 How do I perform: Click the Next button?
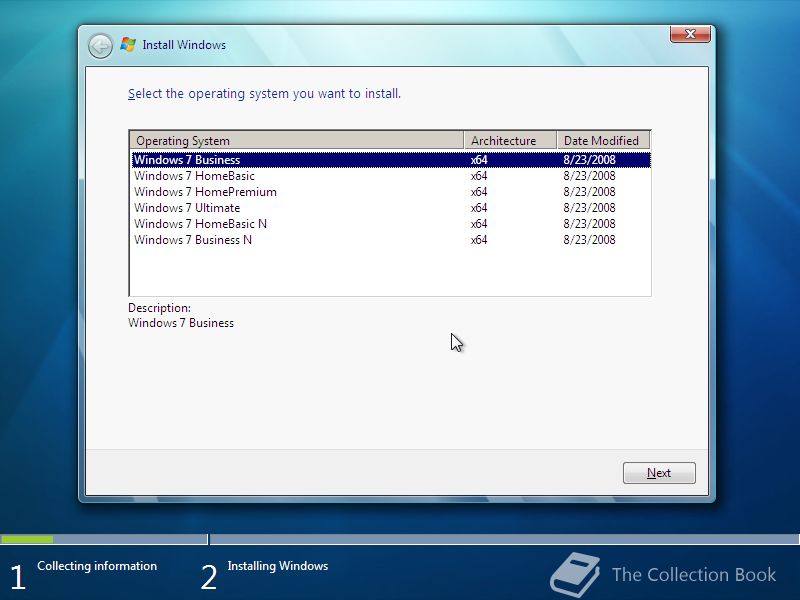pyautogui.click(x=659, y=473)
